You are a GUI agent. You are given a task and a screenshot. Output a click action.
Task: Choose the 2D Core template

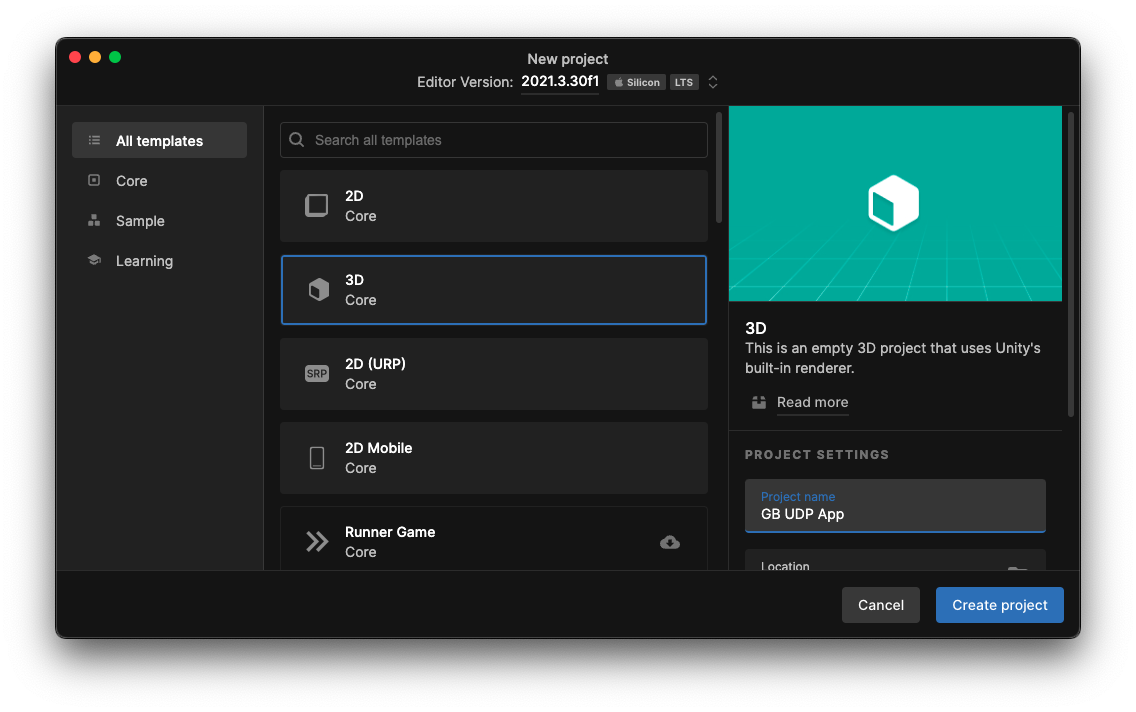[493, 206]
